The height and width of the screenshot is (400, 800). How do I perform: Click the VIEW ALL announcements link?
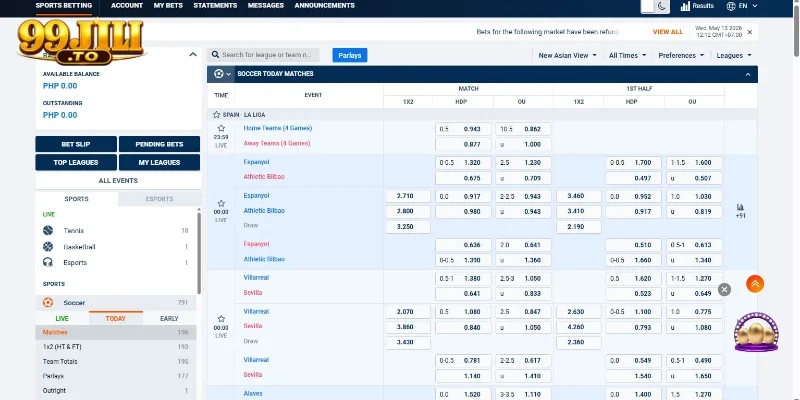(667, 32)
